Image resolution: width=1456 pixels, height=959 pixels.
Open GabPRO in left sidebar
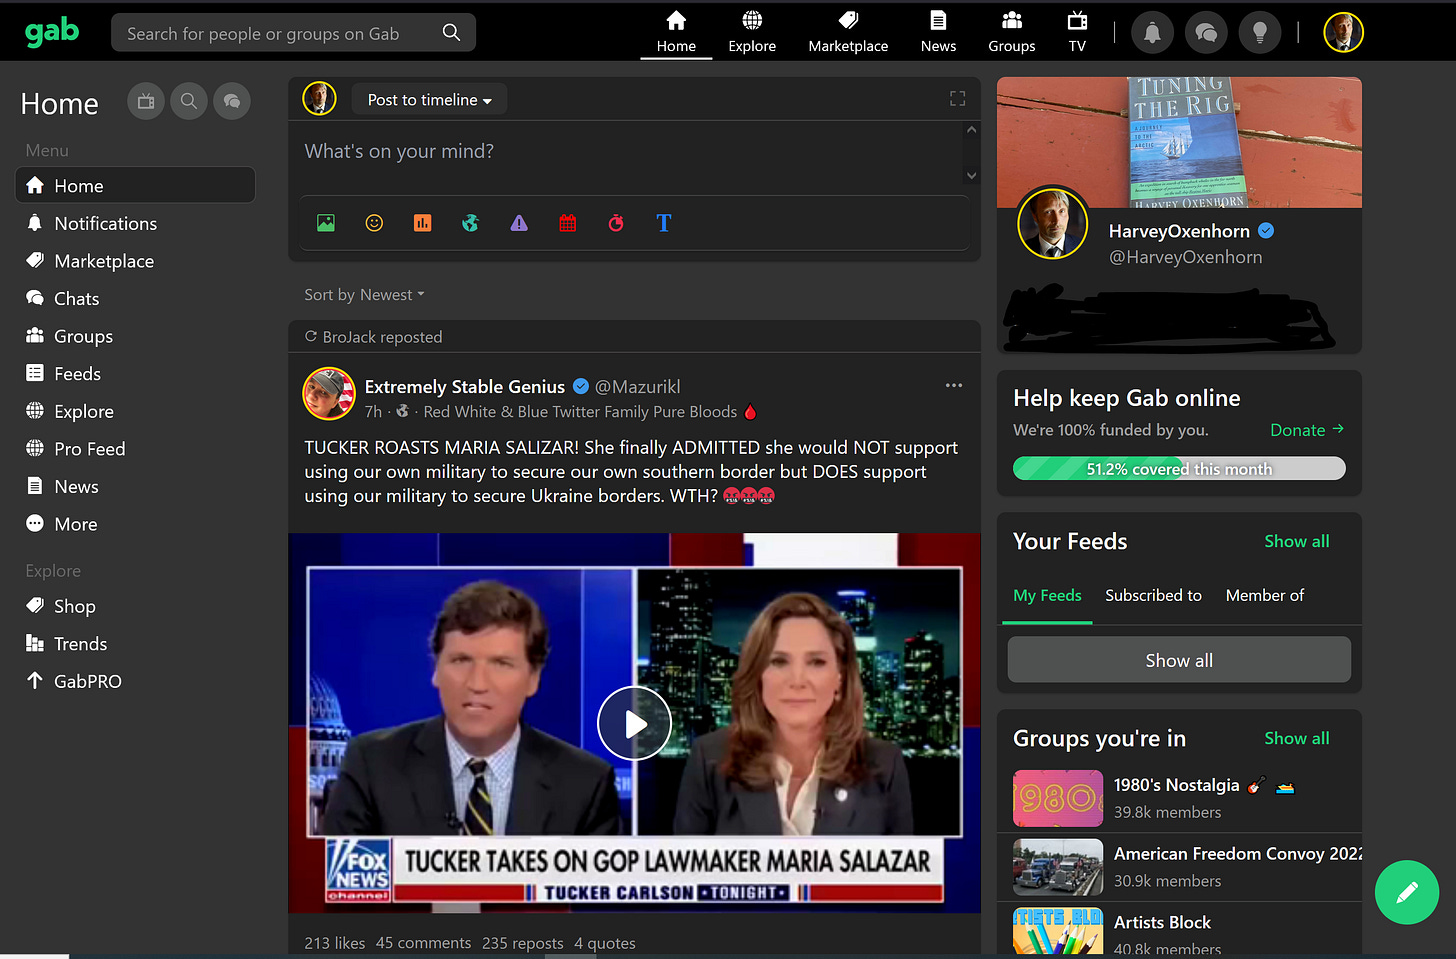pyautogui.click(x=135, y=681)
